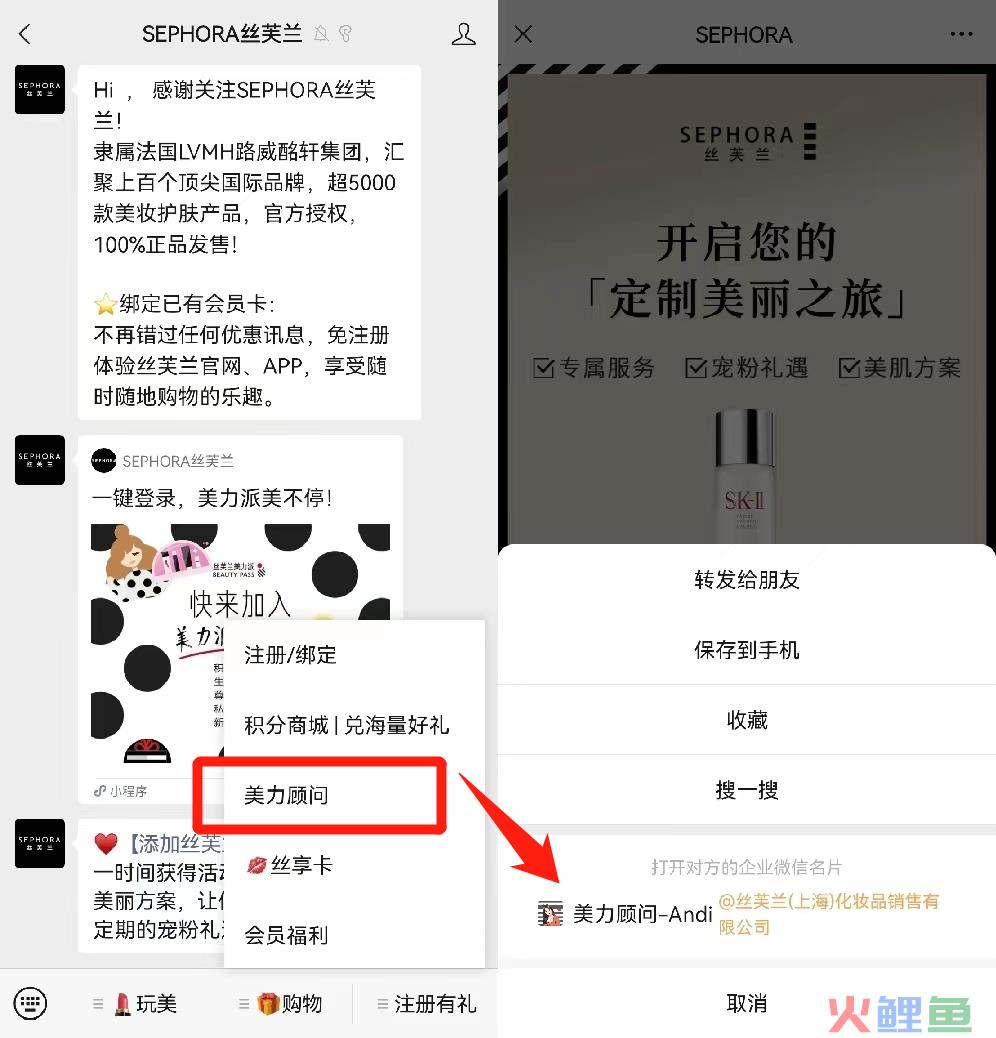Viewport: 996px width, 1038px height.
Task: Check the 宠粉礼遇 checkbox
Action: coord(696,368)
